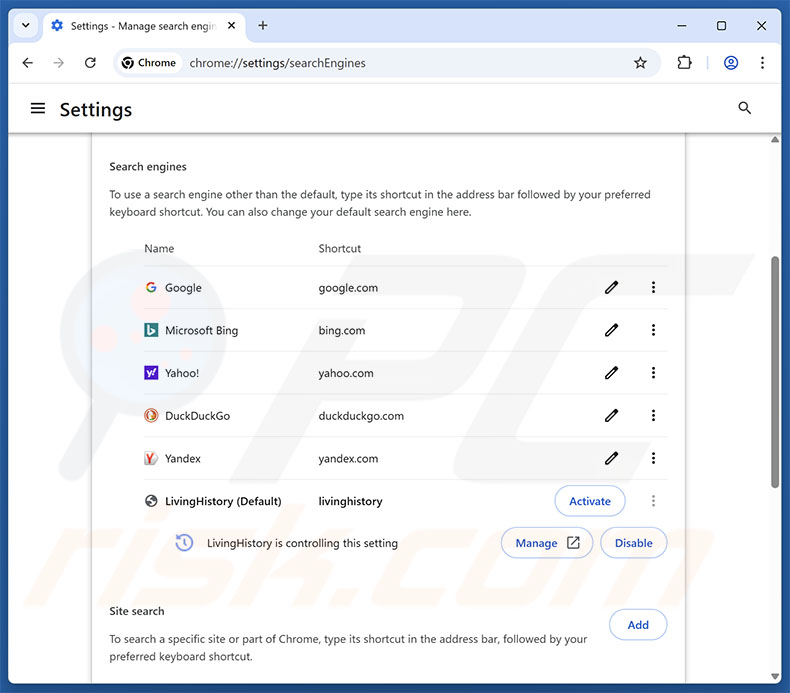Screen dimensions: 790x693
Task: Go back to previous page
Action: [x=28, y=63]
